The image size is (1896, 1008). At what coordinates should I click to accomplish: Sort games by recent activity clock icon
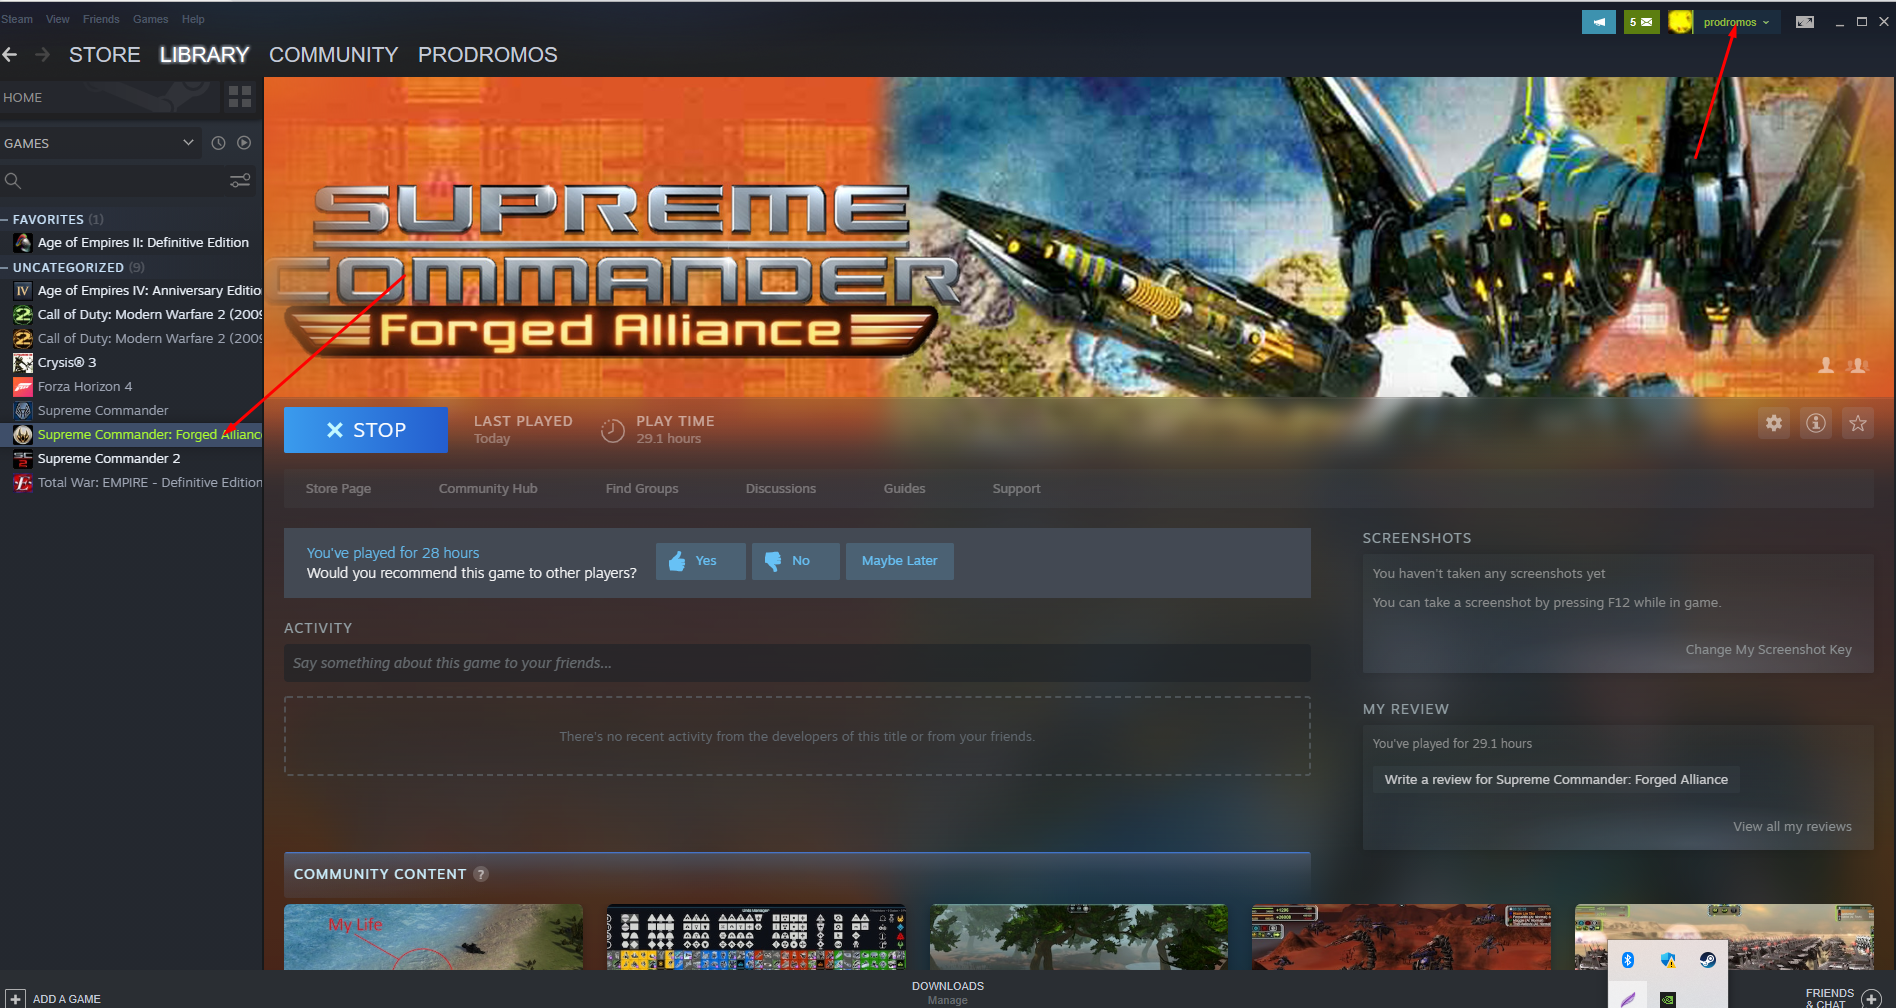(x=218, y=143)
